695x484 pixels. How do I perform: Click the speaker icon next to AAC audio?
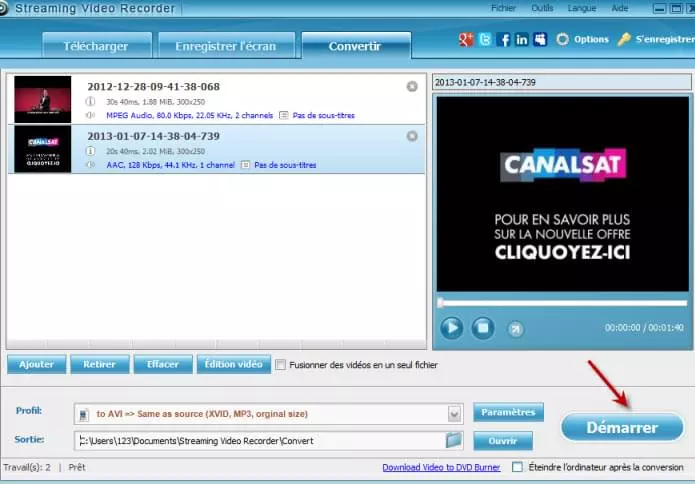(90, 165)
